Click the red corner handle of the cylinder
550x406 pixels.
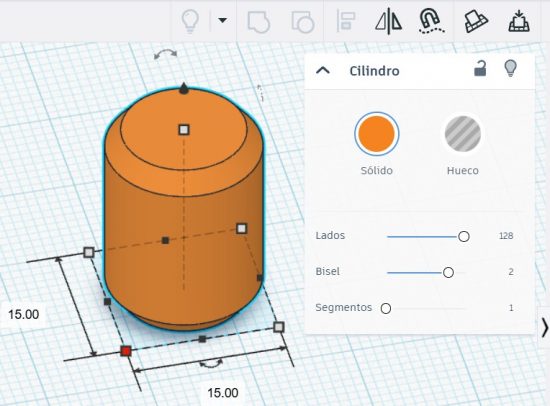click(126, 351)
